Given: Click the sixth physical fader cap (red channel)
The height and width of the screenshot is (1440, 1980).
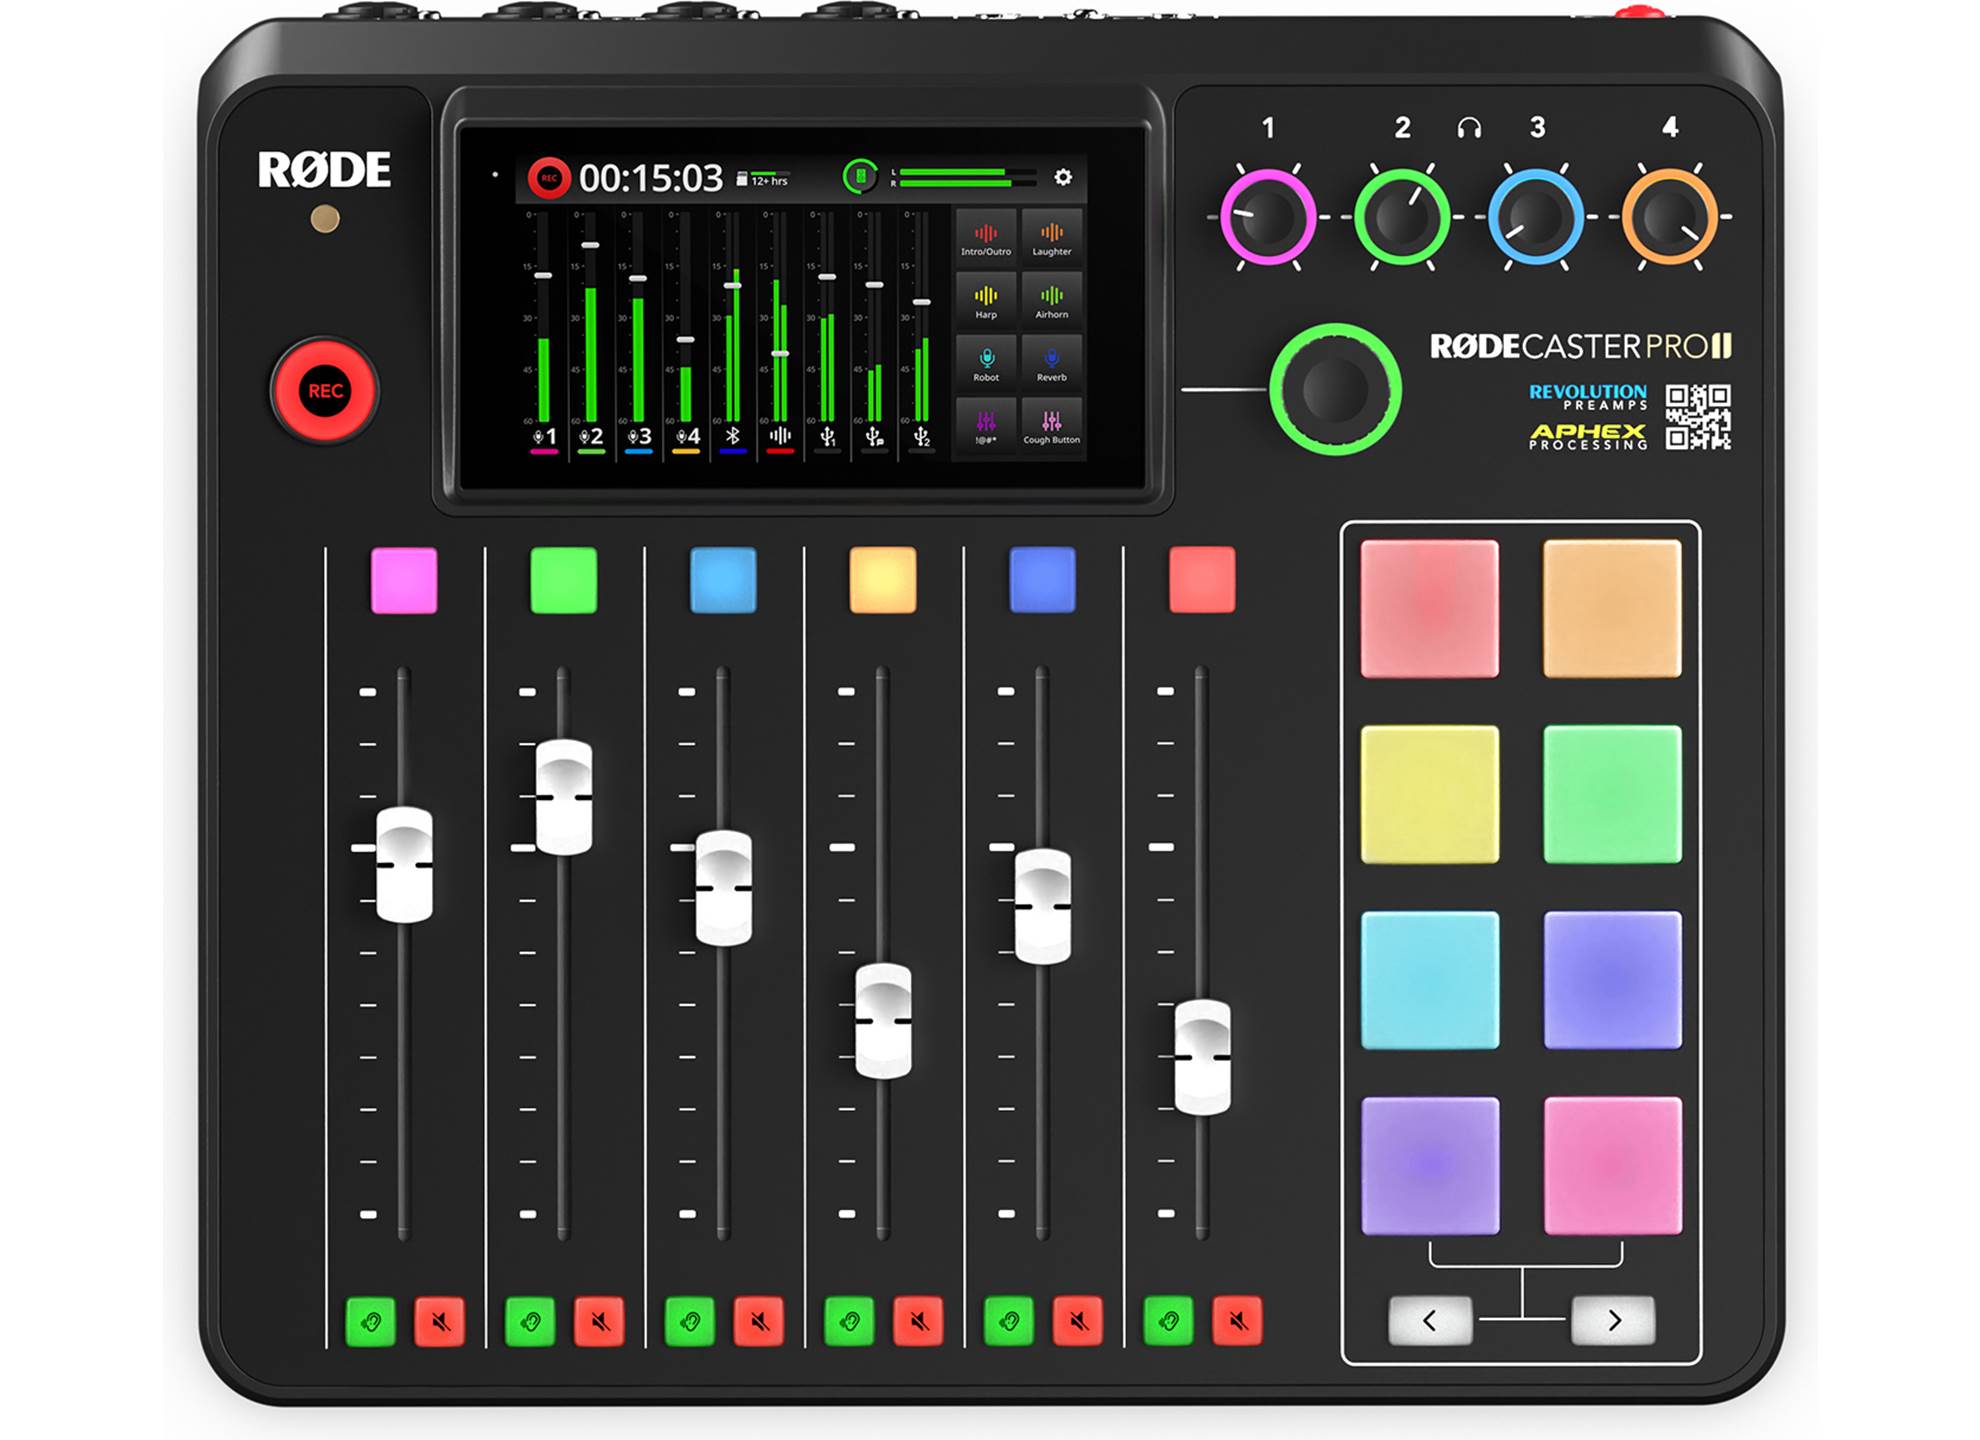Looking at the screenshot, I should pos(1202,1057).
